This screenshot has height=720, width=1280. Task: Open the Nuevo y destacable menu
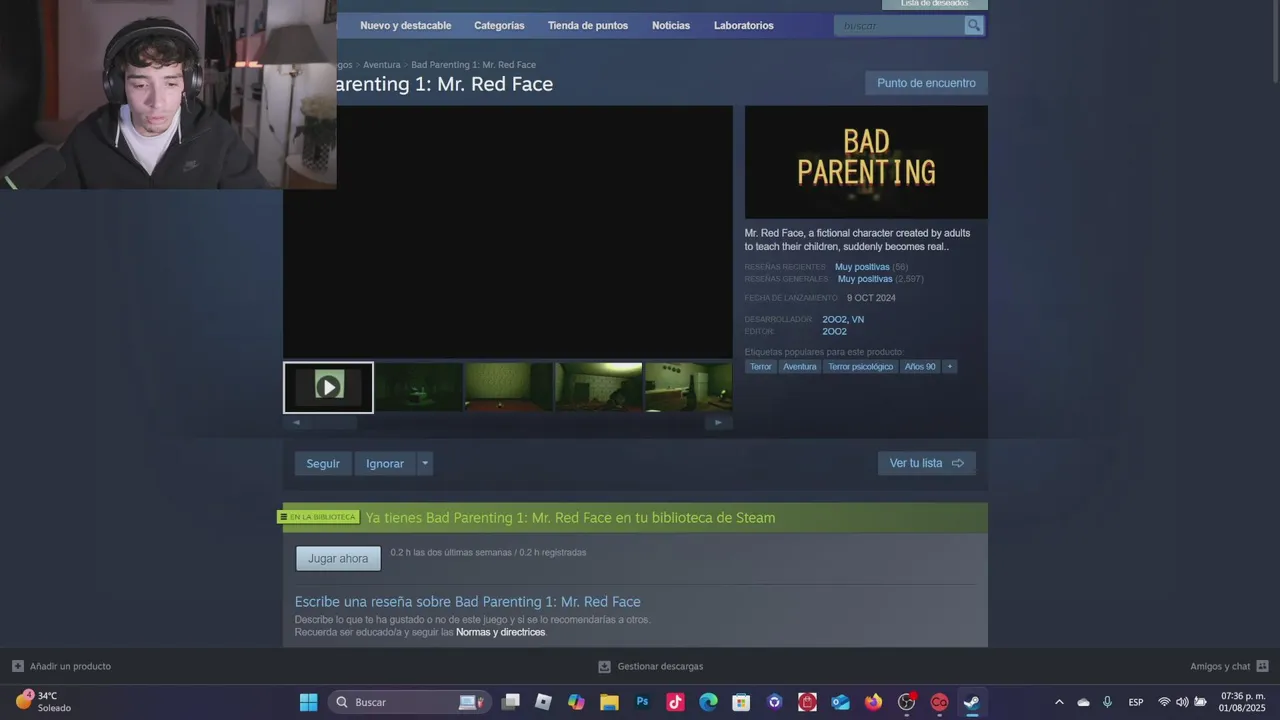click(405, 25)
